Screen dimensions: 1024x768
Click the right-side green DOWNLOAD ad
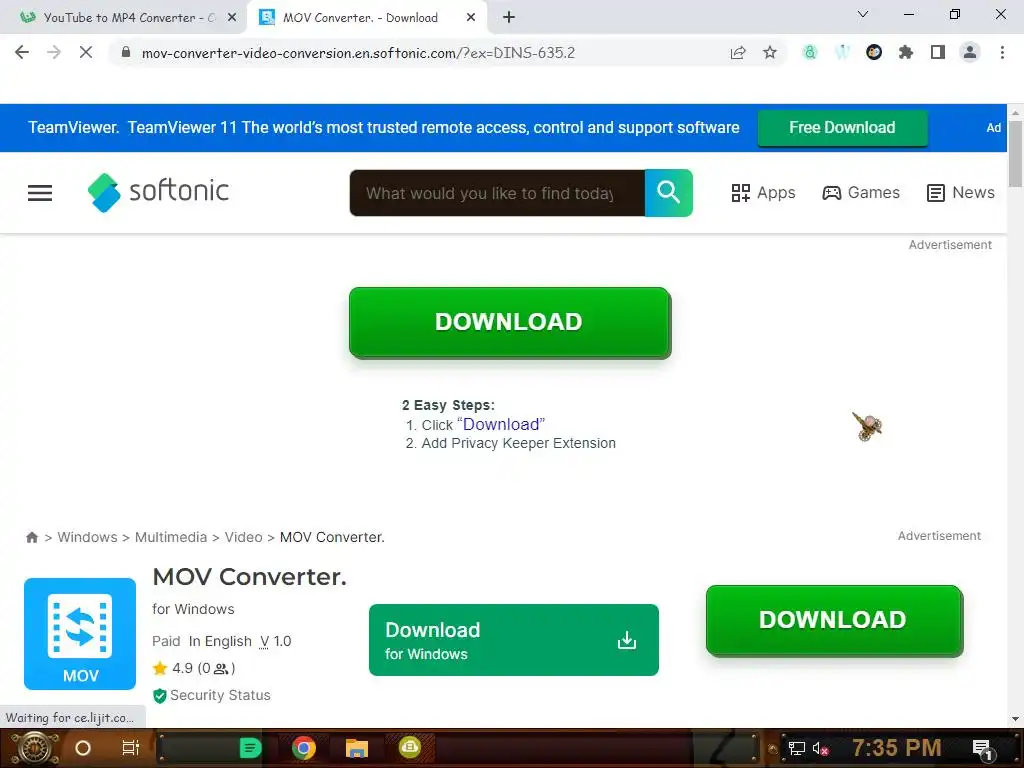click(x=834, y=620)
